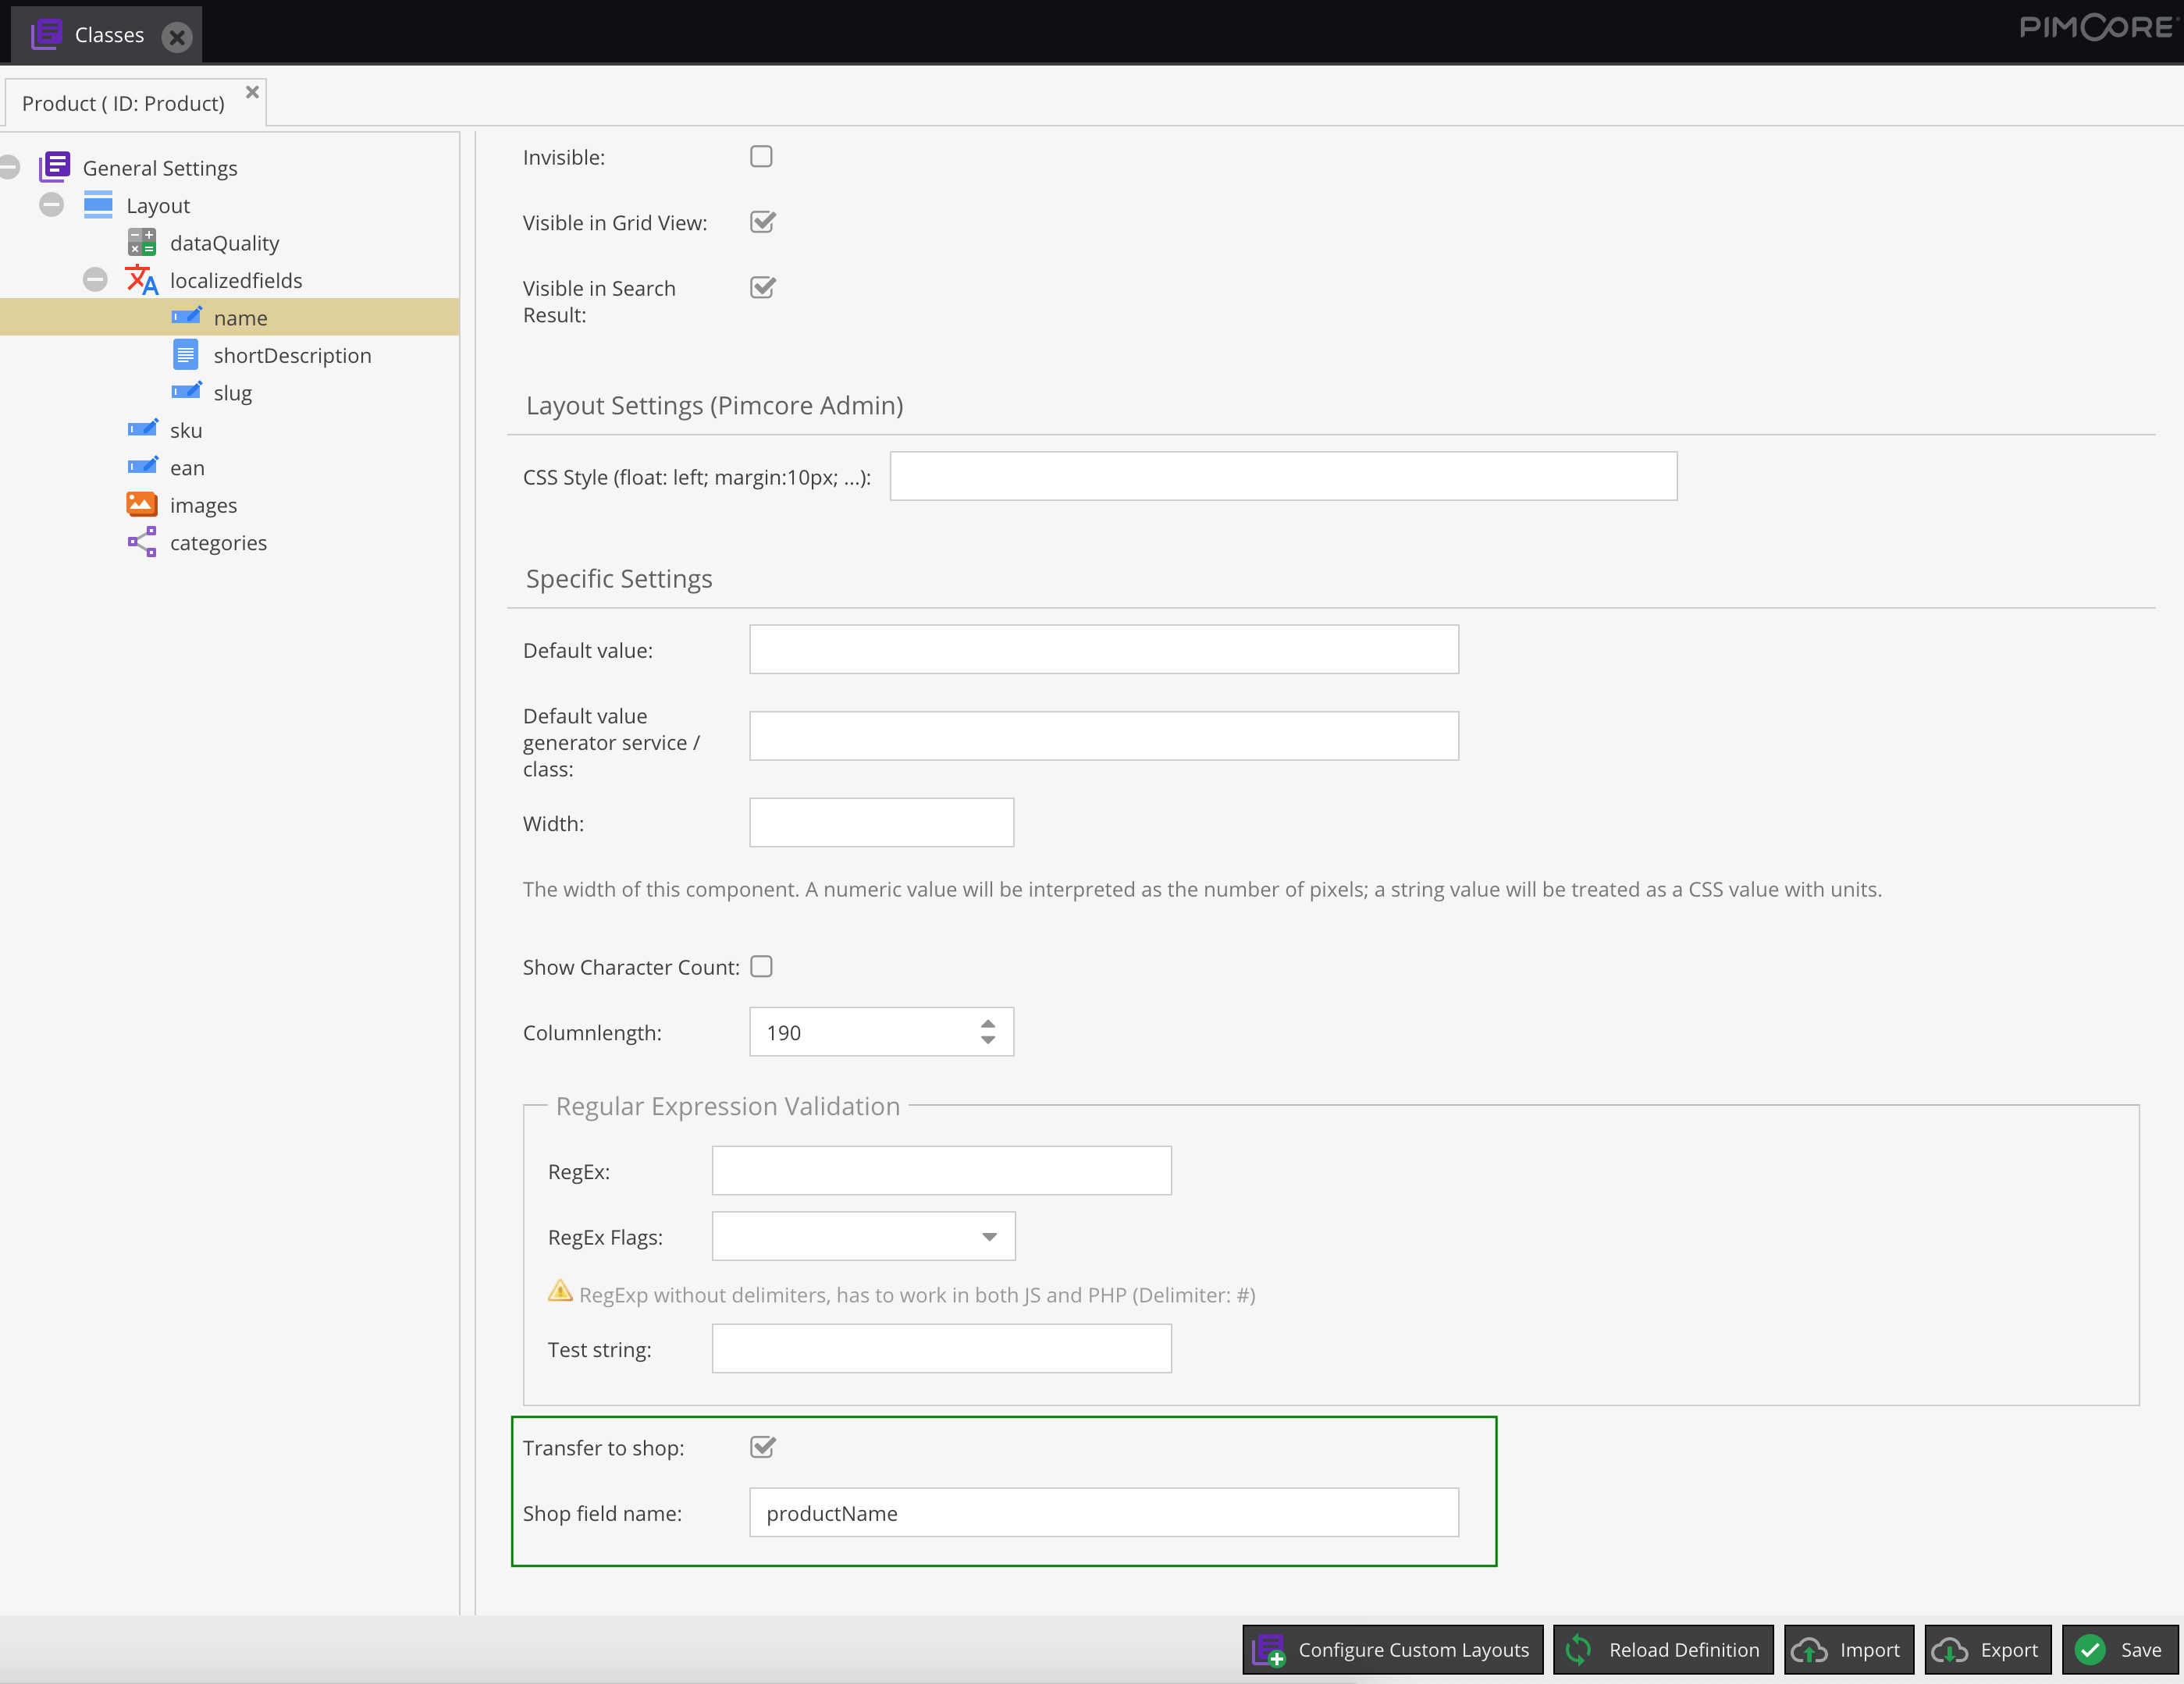Collapse the localizedfields tree node
Screen dimensions: 2184x1684
95,280
